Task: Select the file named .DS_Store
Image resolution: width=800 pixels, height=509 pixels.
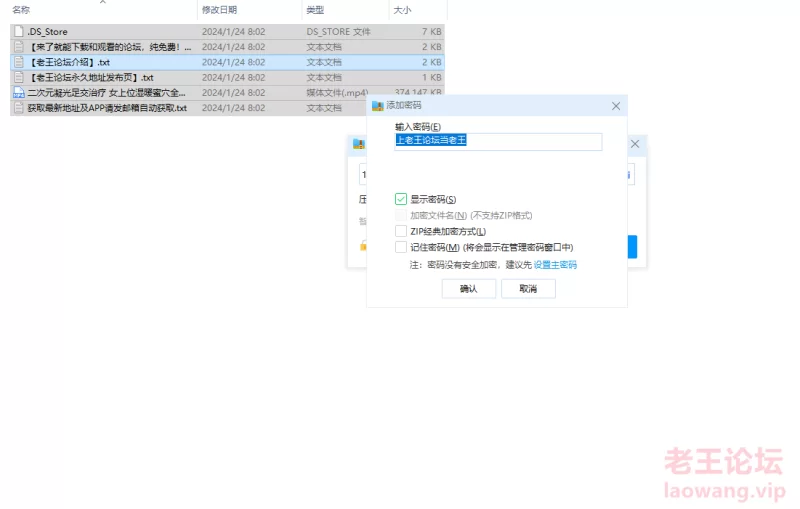Action: coord(47,32)
